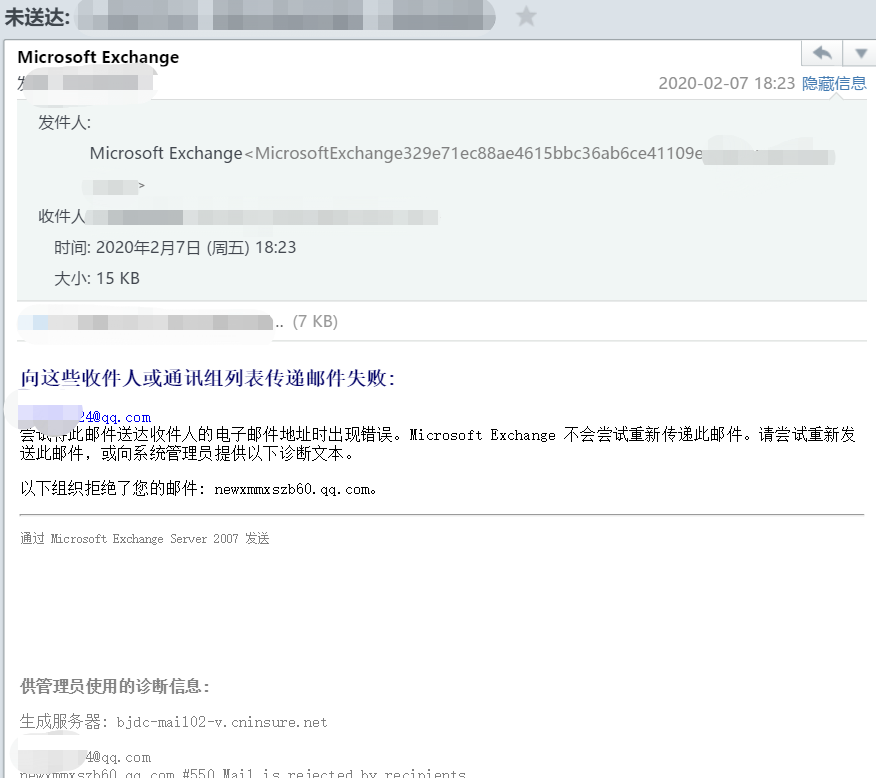Select the 时间: 2020年2月7日 line
876x778 pixels.
click(175, 247)
